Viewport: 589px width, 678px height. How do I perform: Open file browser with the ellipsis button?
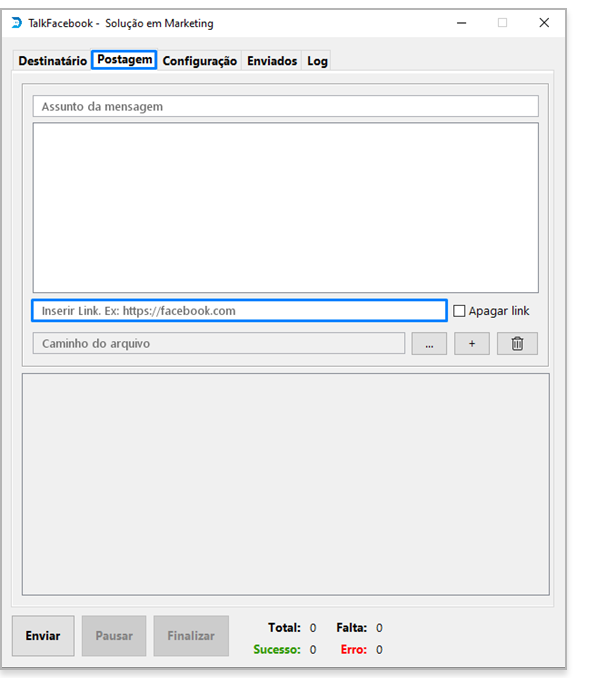(429, 344)
